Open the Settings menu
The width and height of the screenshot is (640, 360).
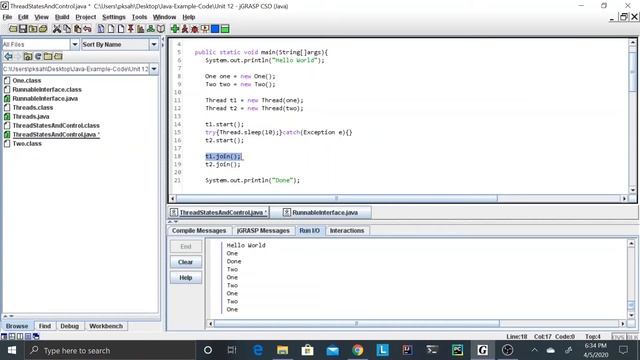pyautogui.click(x=113, y=17)
